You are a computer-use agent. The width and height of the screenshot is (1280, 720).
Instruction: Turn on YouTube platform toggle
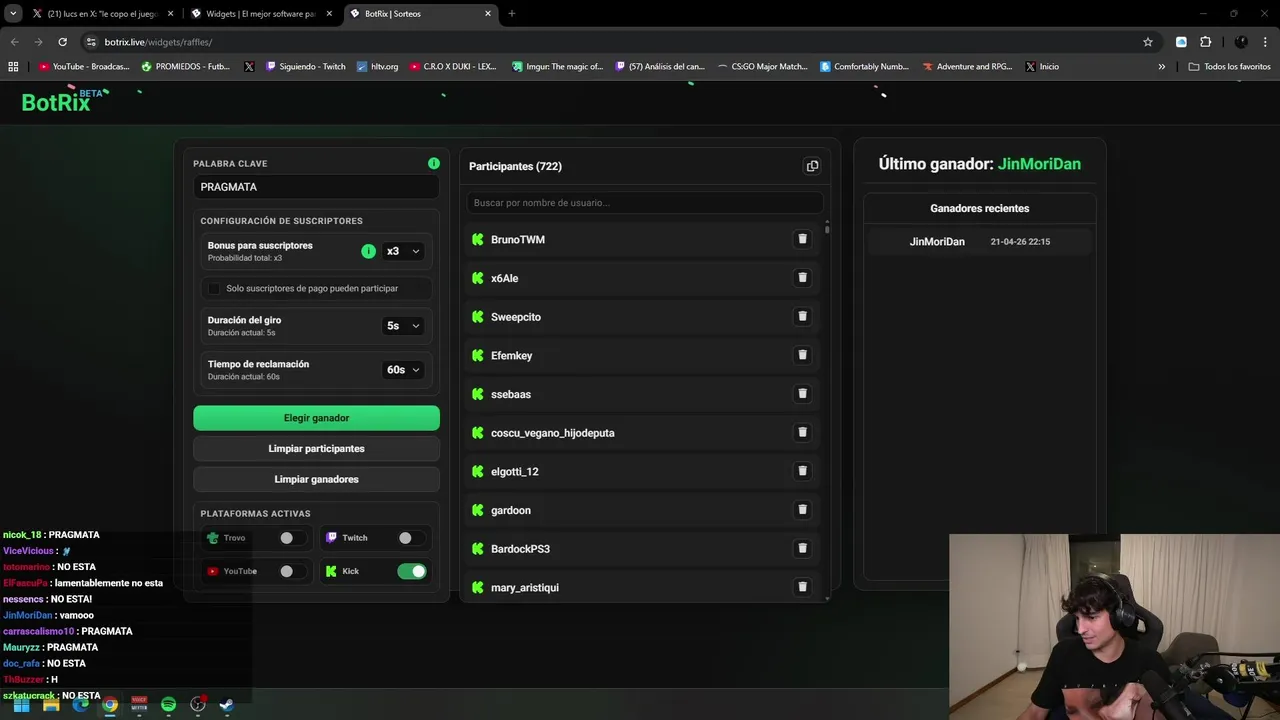click(x=291, y=571)
